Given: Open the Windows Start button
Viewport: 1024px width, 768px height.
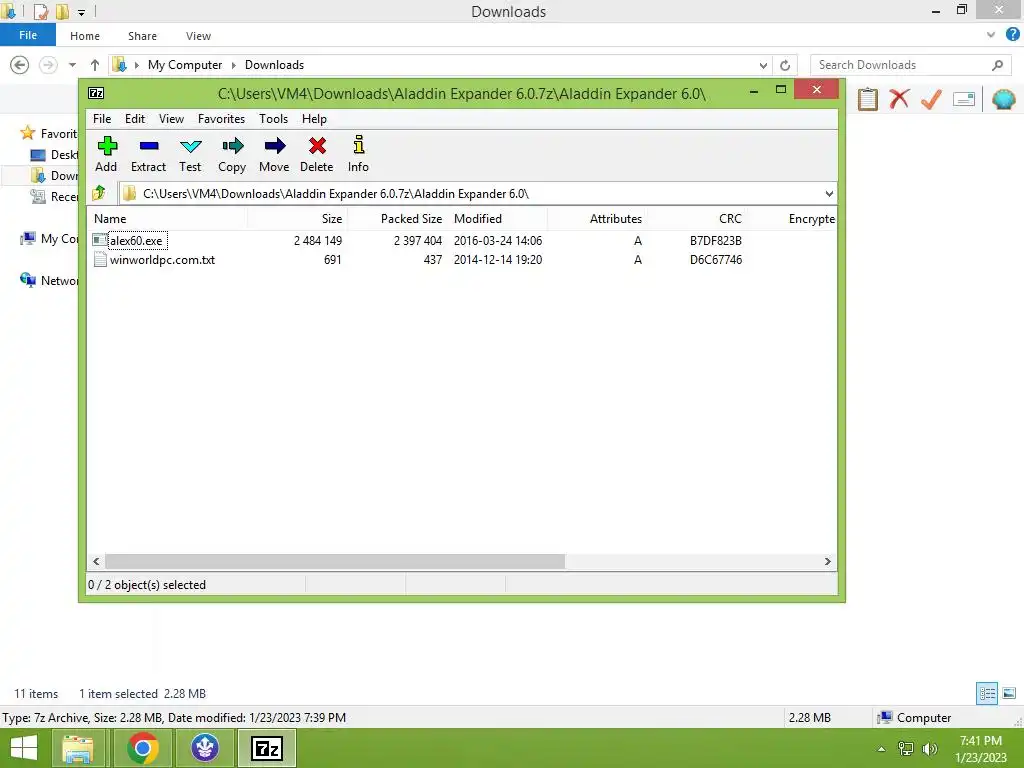Looking at the screenshot, I should [x=24, y=748].
